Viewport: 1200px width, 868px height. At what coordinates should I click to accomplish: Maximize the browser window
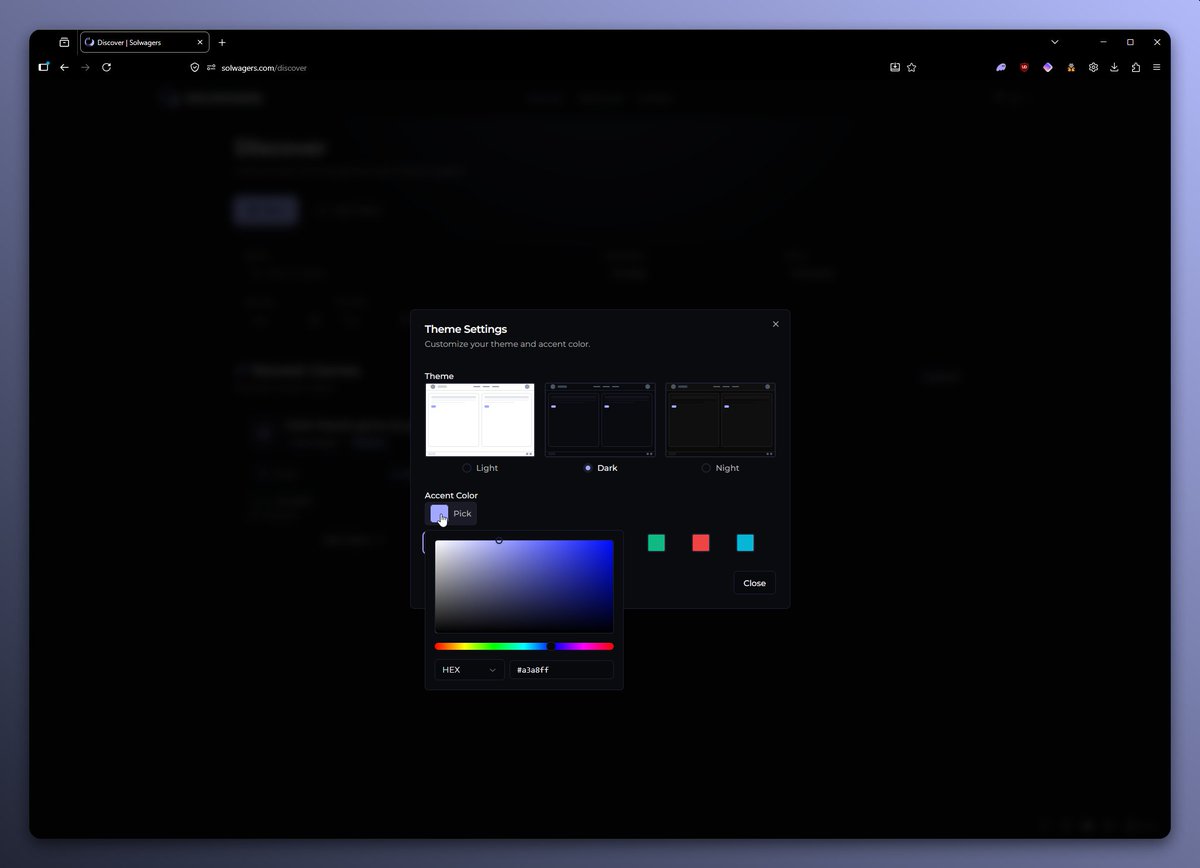pyautogui.click(x=1130, y=42)
